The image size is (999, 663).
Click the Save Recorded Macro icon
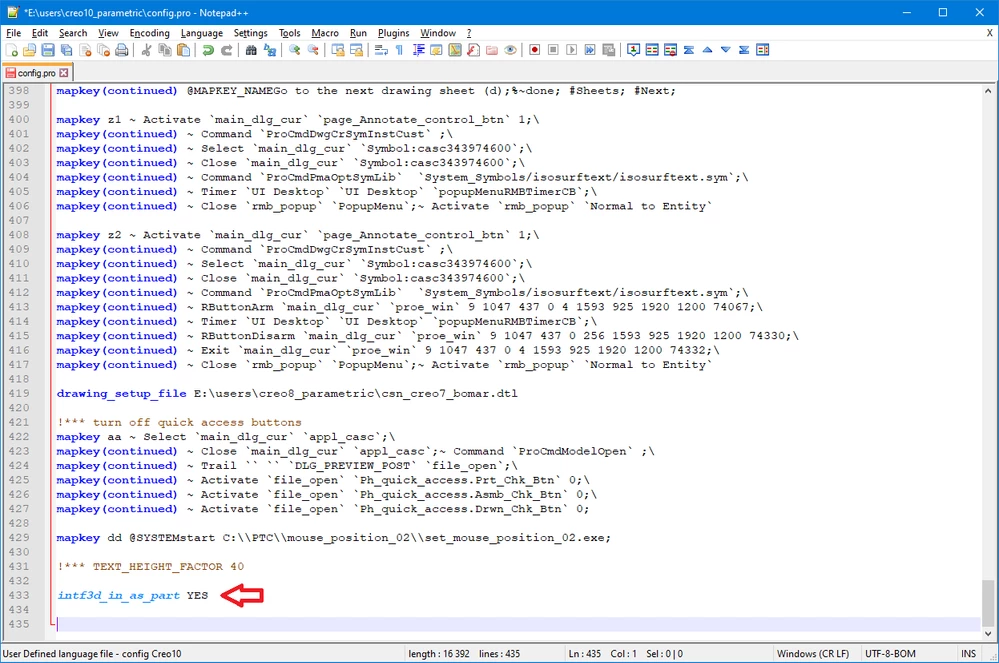click(x=608, y=50)
